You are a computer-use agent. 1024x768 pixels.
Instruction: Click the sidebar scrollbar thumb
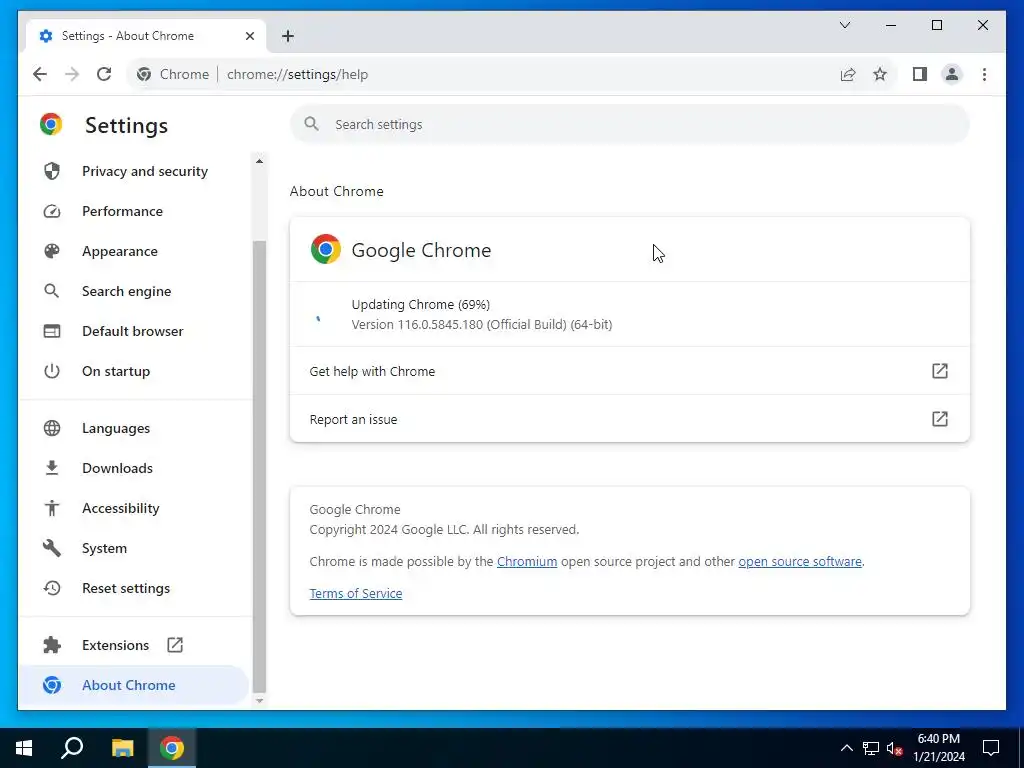pyautogui.click(x=259, y=466)
